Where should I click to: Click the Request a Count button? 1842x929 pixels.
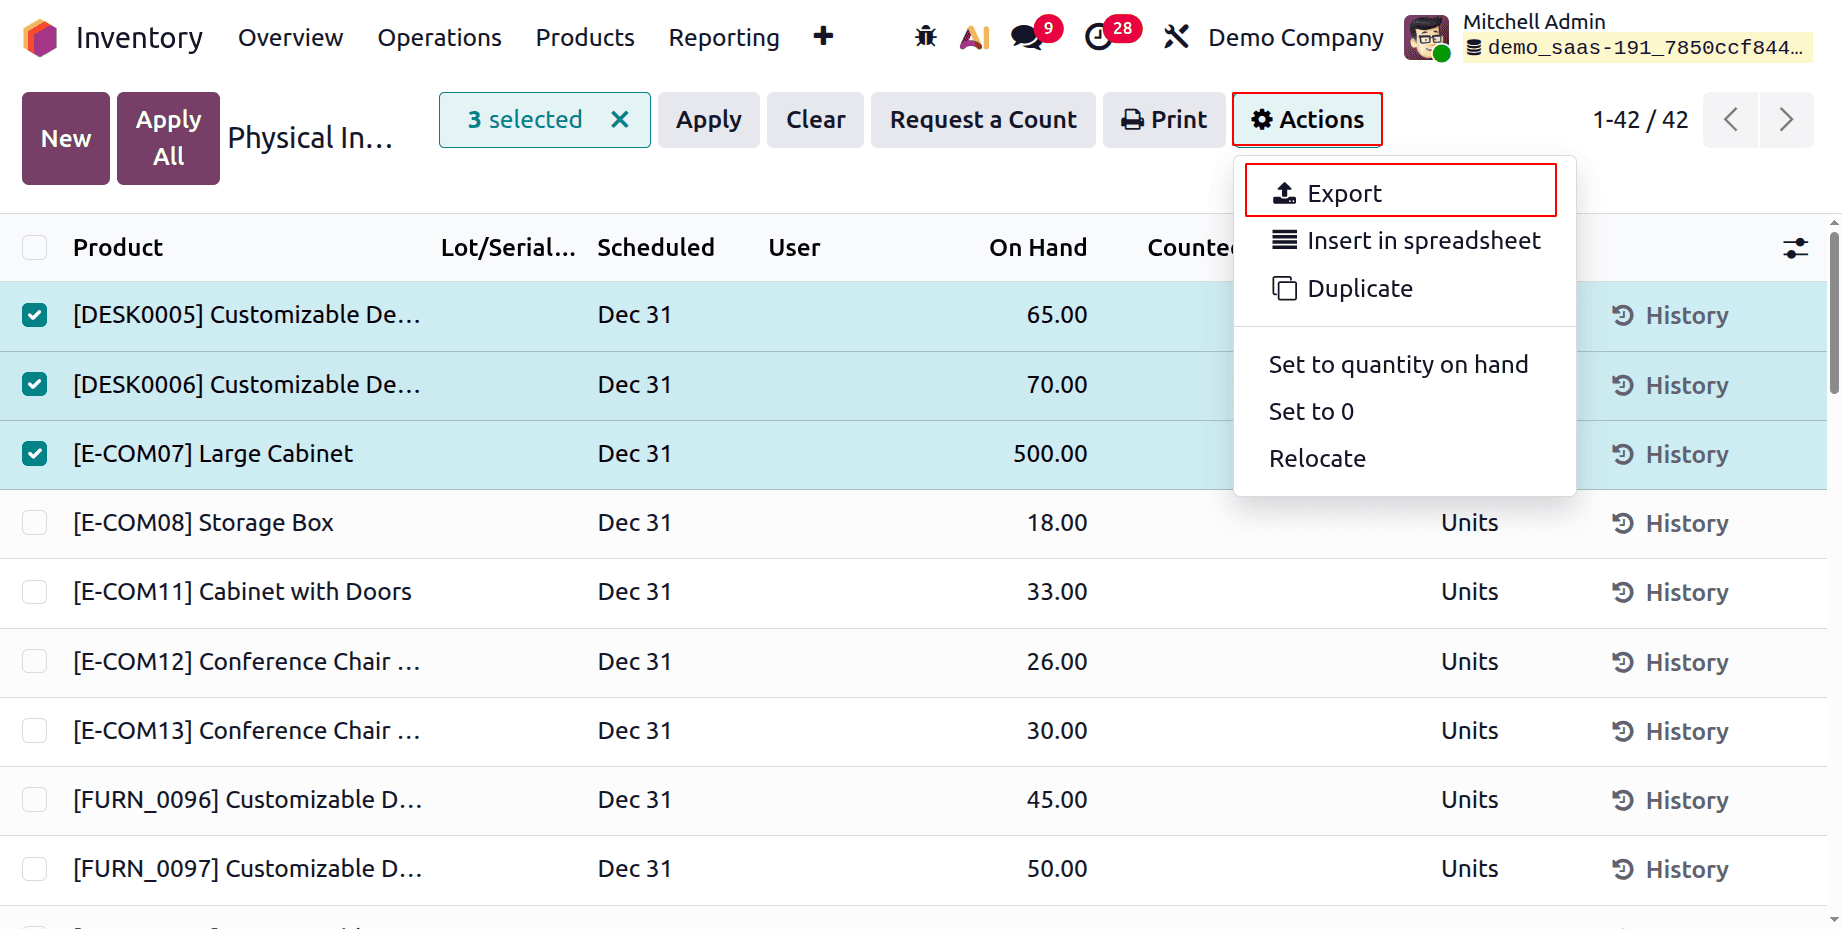(x=983, y=119)
